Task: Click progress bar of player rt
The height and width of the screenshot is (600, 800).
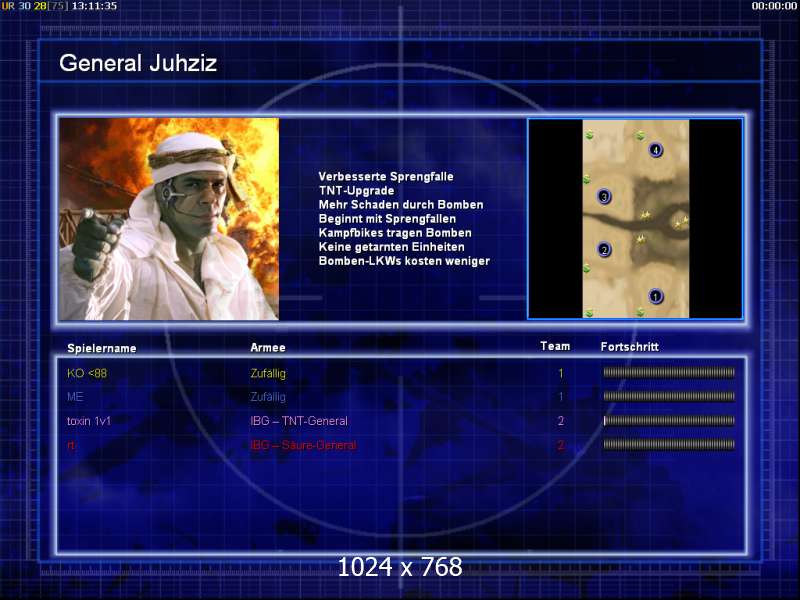Action: click(x=669, y=444)
